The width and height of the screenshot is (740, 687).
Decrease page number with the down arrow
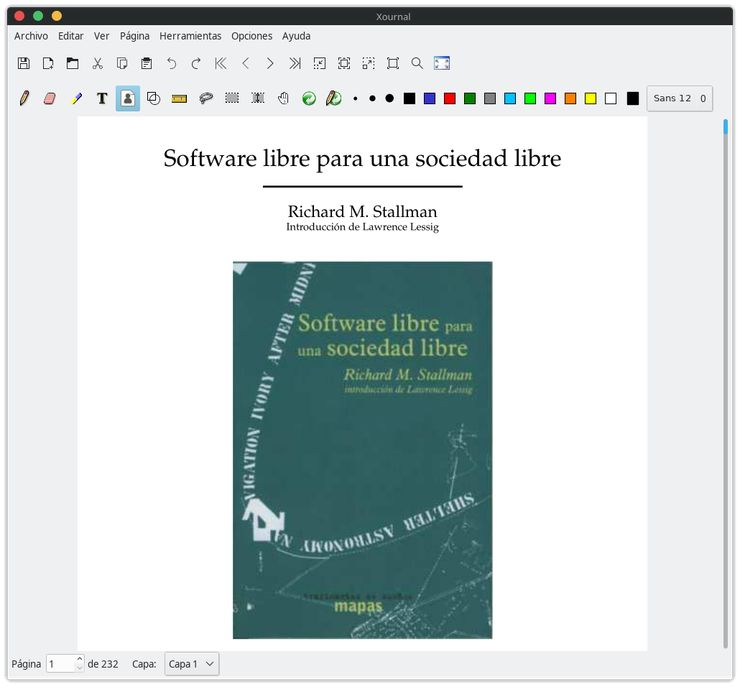79,669
